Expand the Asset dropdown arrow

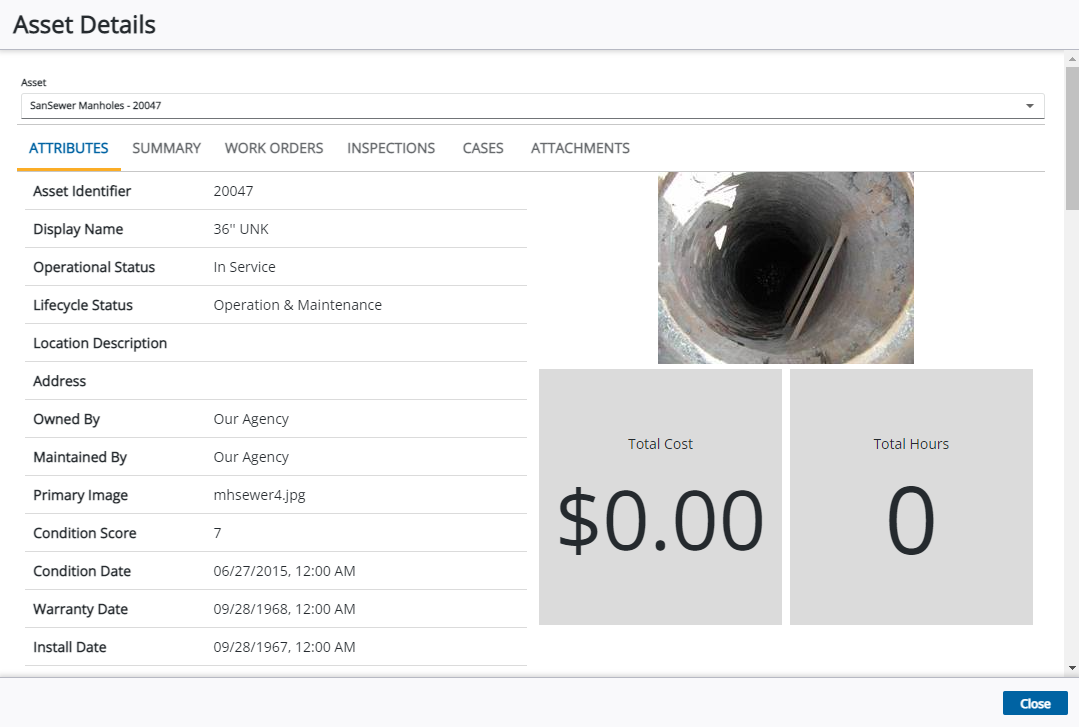(1029, 106)
